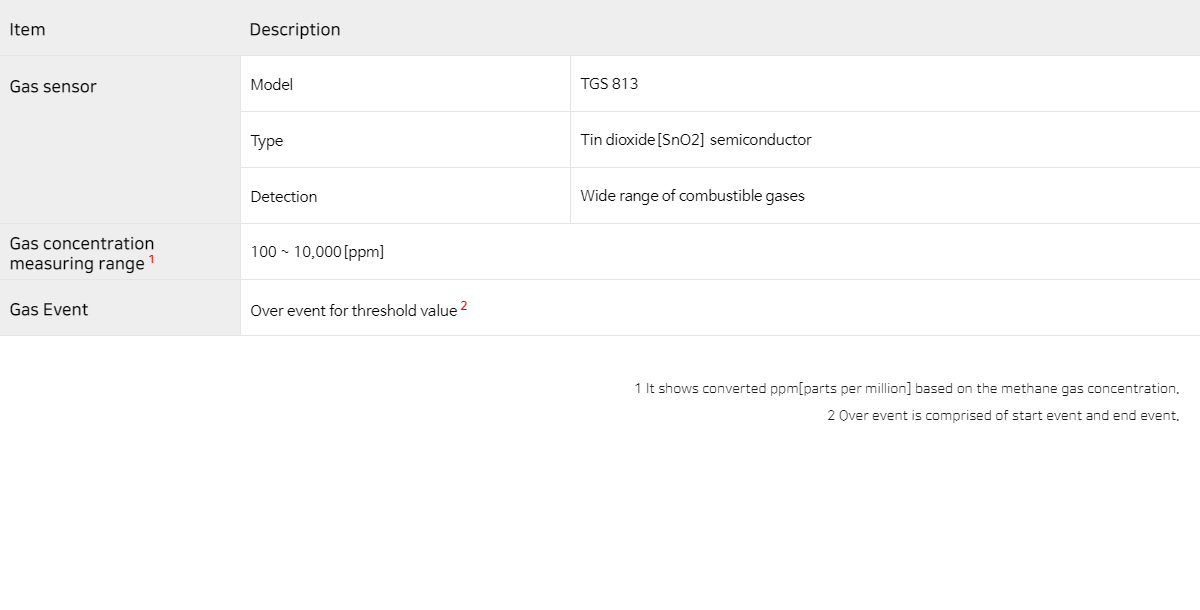Image resolution: width=1200 pixels, height=610 pixels.
Task: Click the Item column header
Action: [27, 29]
